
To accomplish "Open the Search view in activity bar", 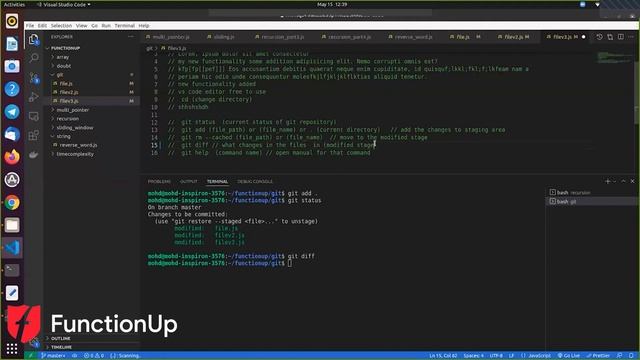I will tap(33, 58).
